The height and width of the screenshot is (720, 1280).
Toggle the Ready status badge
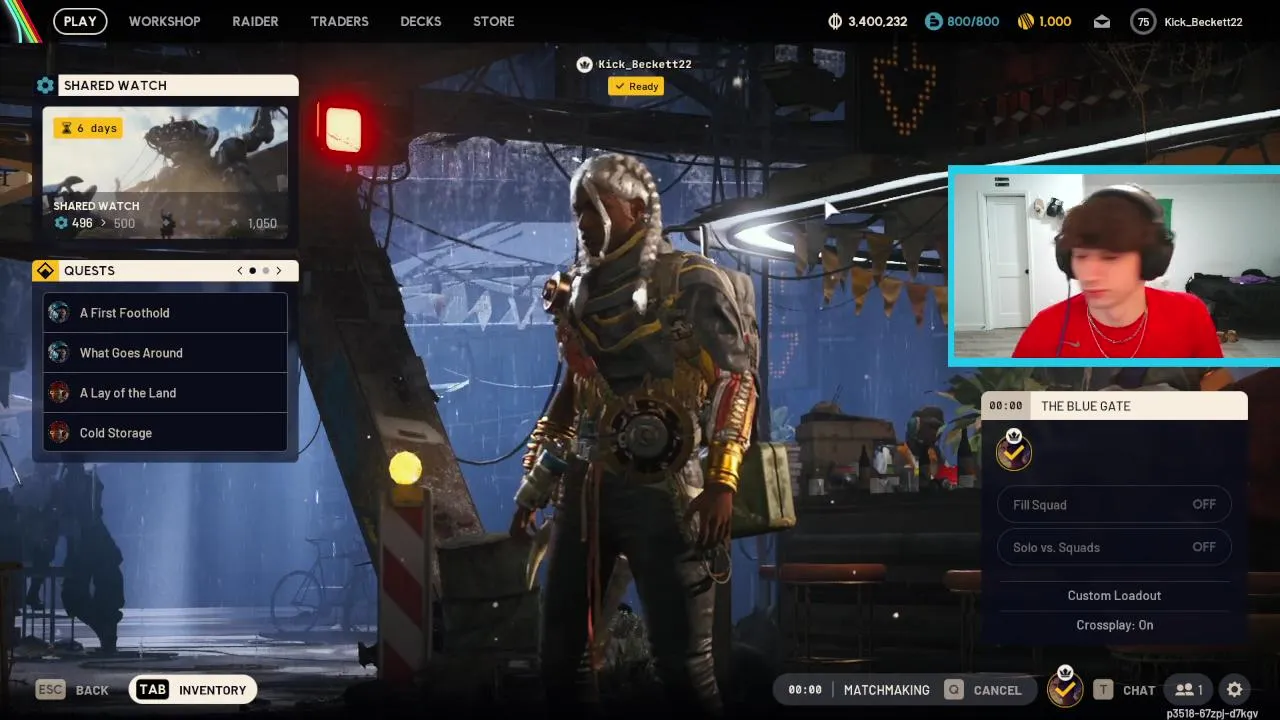[636, 86]
